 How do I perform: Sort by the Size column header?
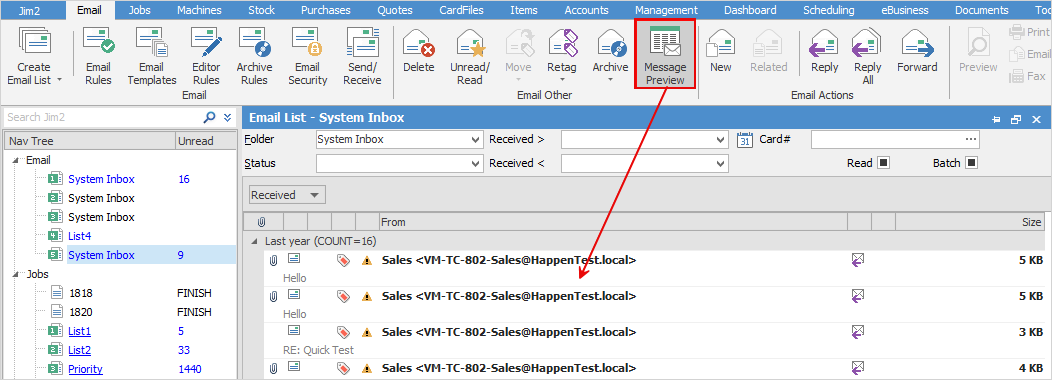970,222
